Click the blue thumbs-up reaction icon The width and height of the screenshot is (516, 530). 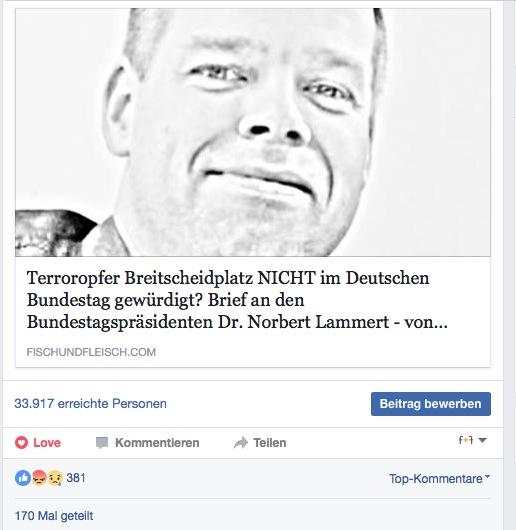click(23, 478)
